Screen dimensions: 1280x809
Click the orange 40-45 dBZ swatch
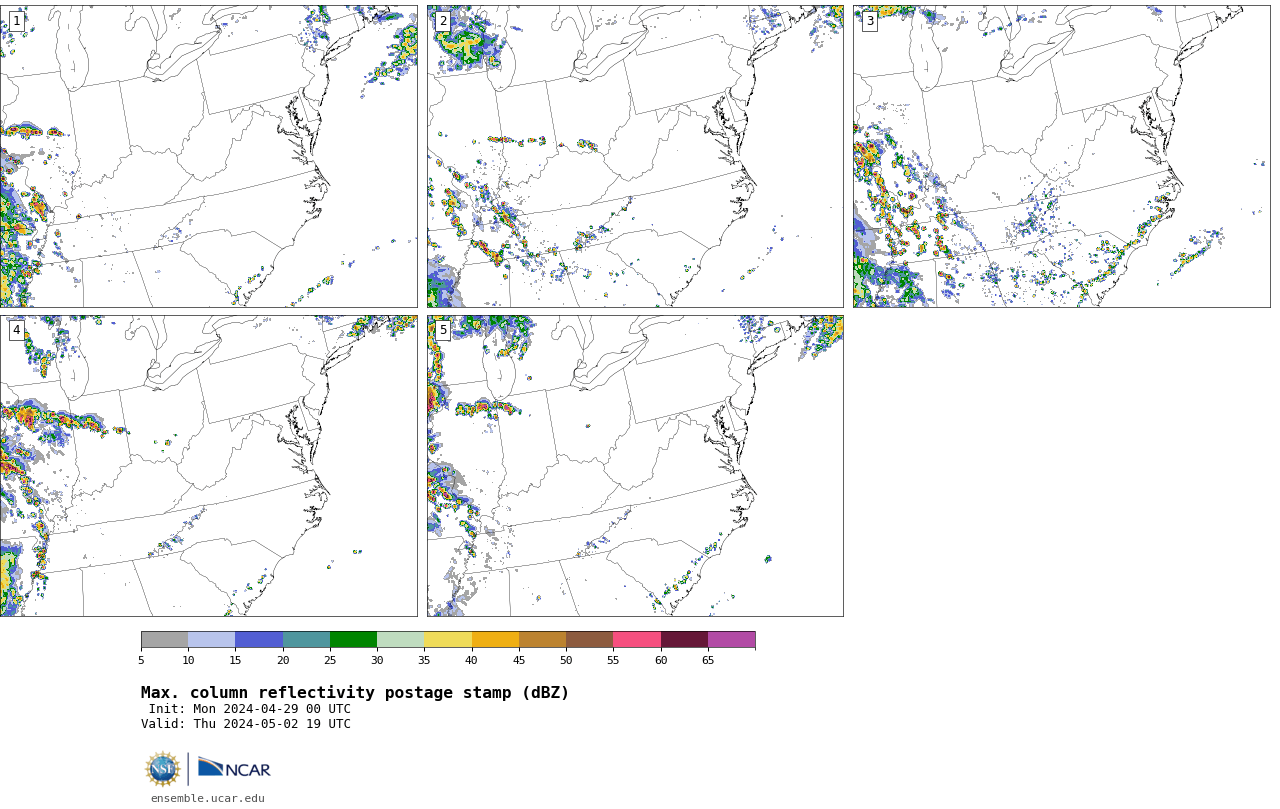[x=495, y=640]
